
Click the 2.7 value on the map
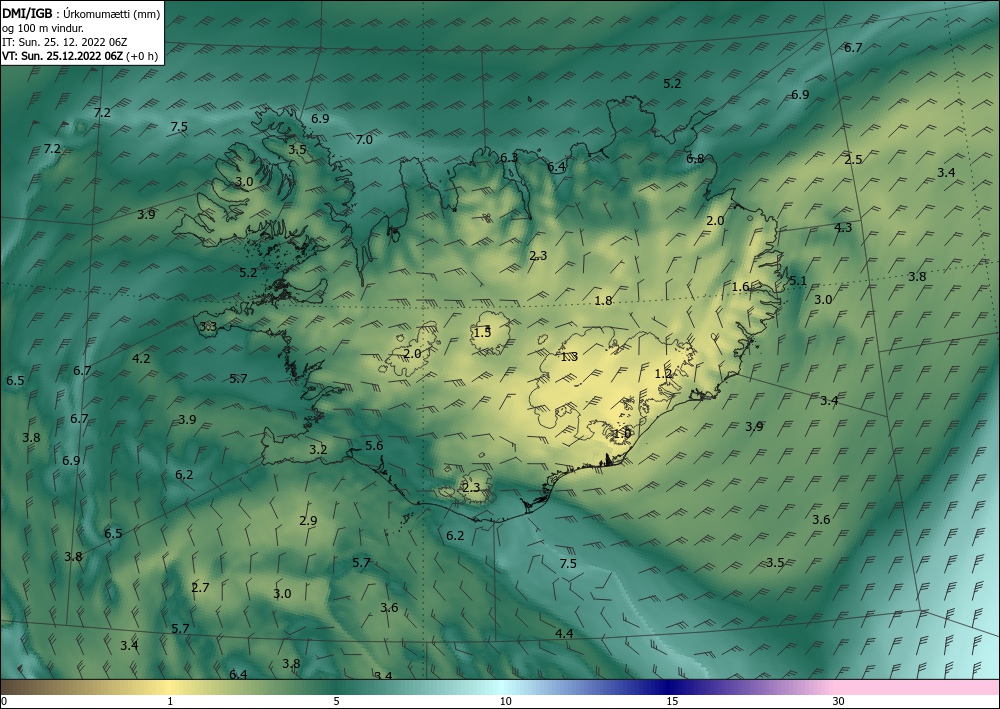point(200,587)
